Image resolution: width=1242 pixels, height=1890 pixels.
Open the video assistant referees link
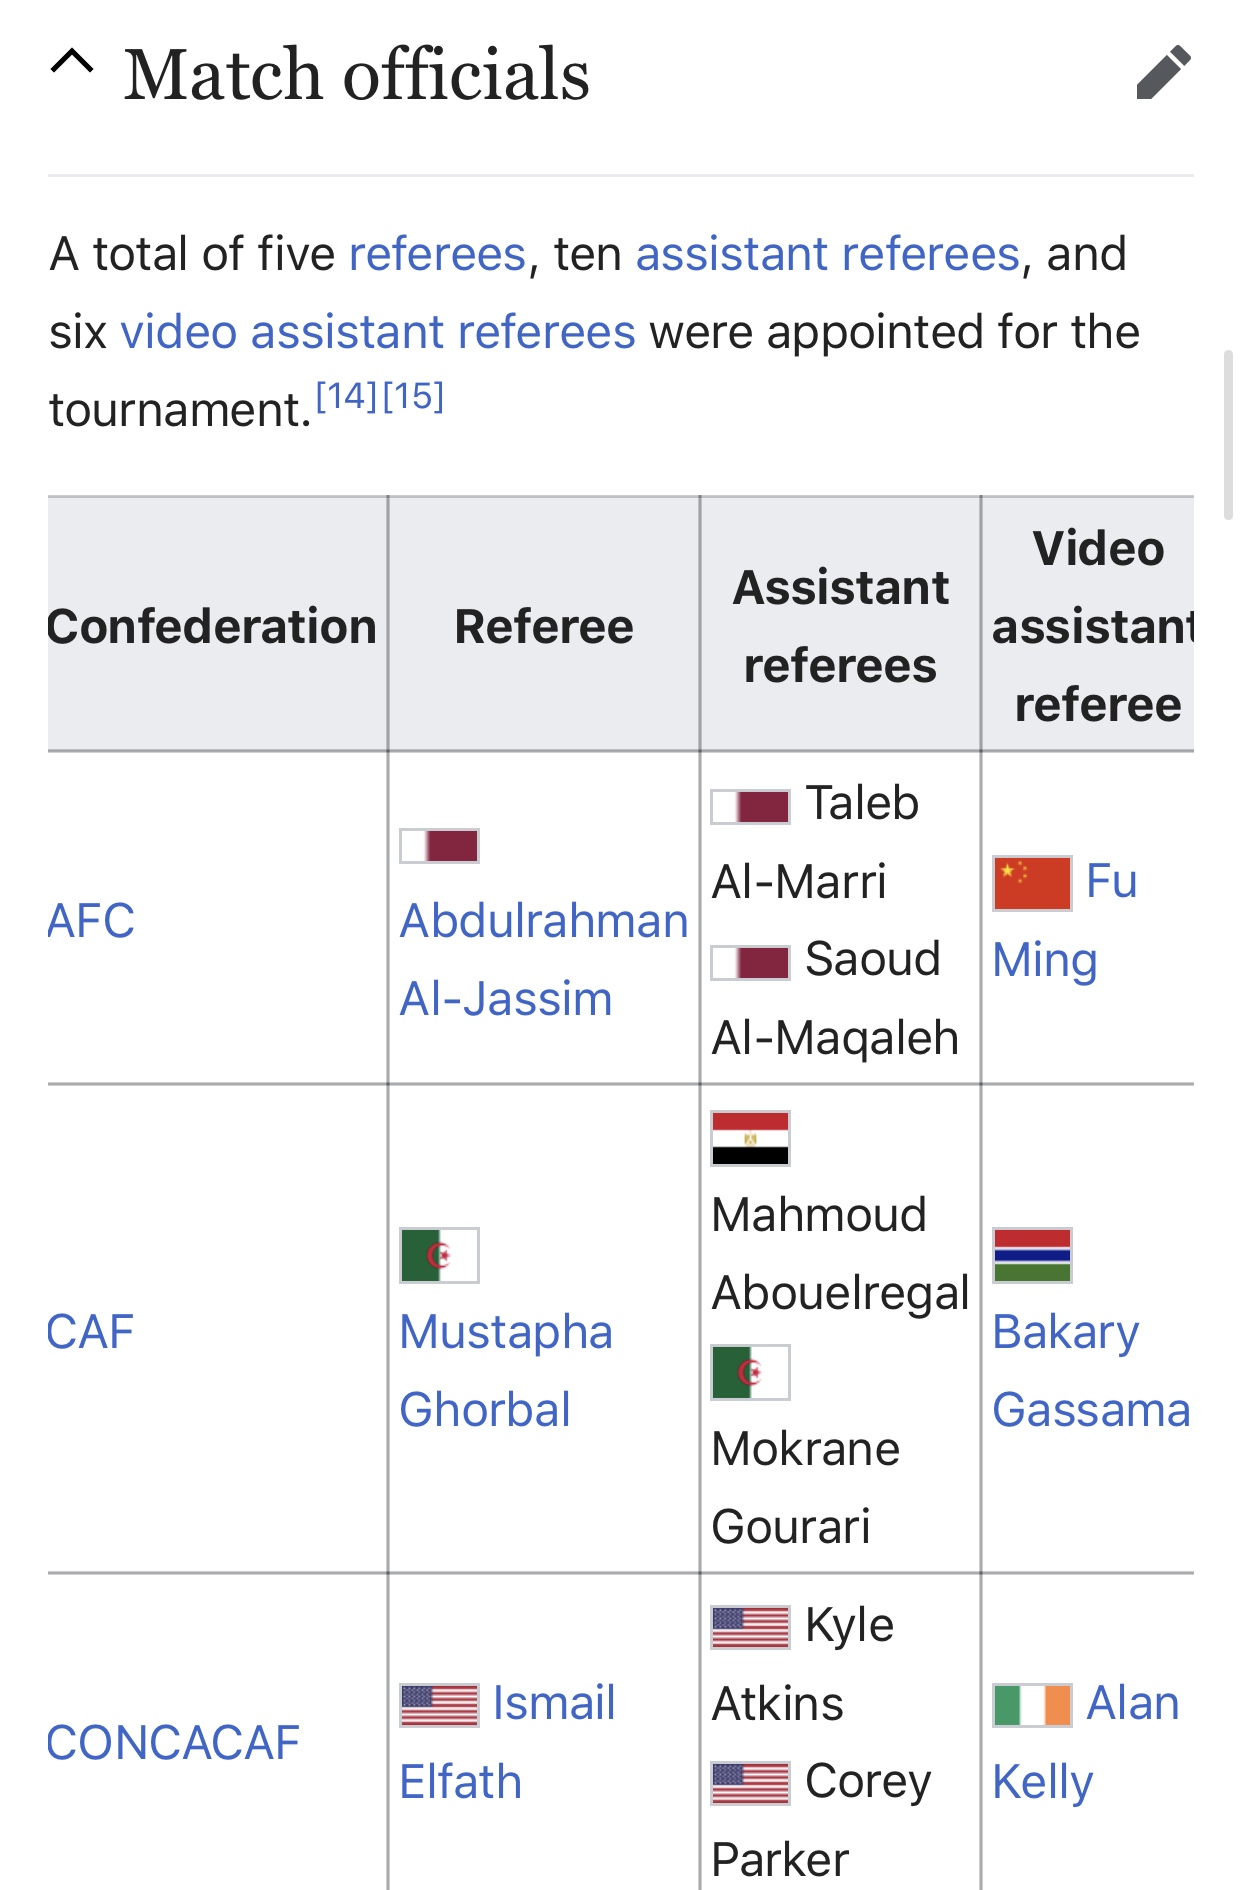click(x=378, y=332)
